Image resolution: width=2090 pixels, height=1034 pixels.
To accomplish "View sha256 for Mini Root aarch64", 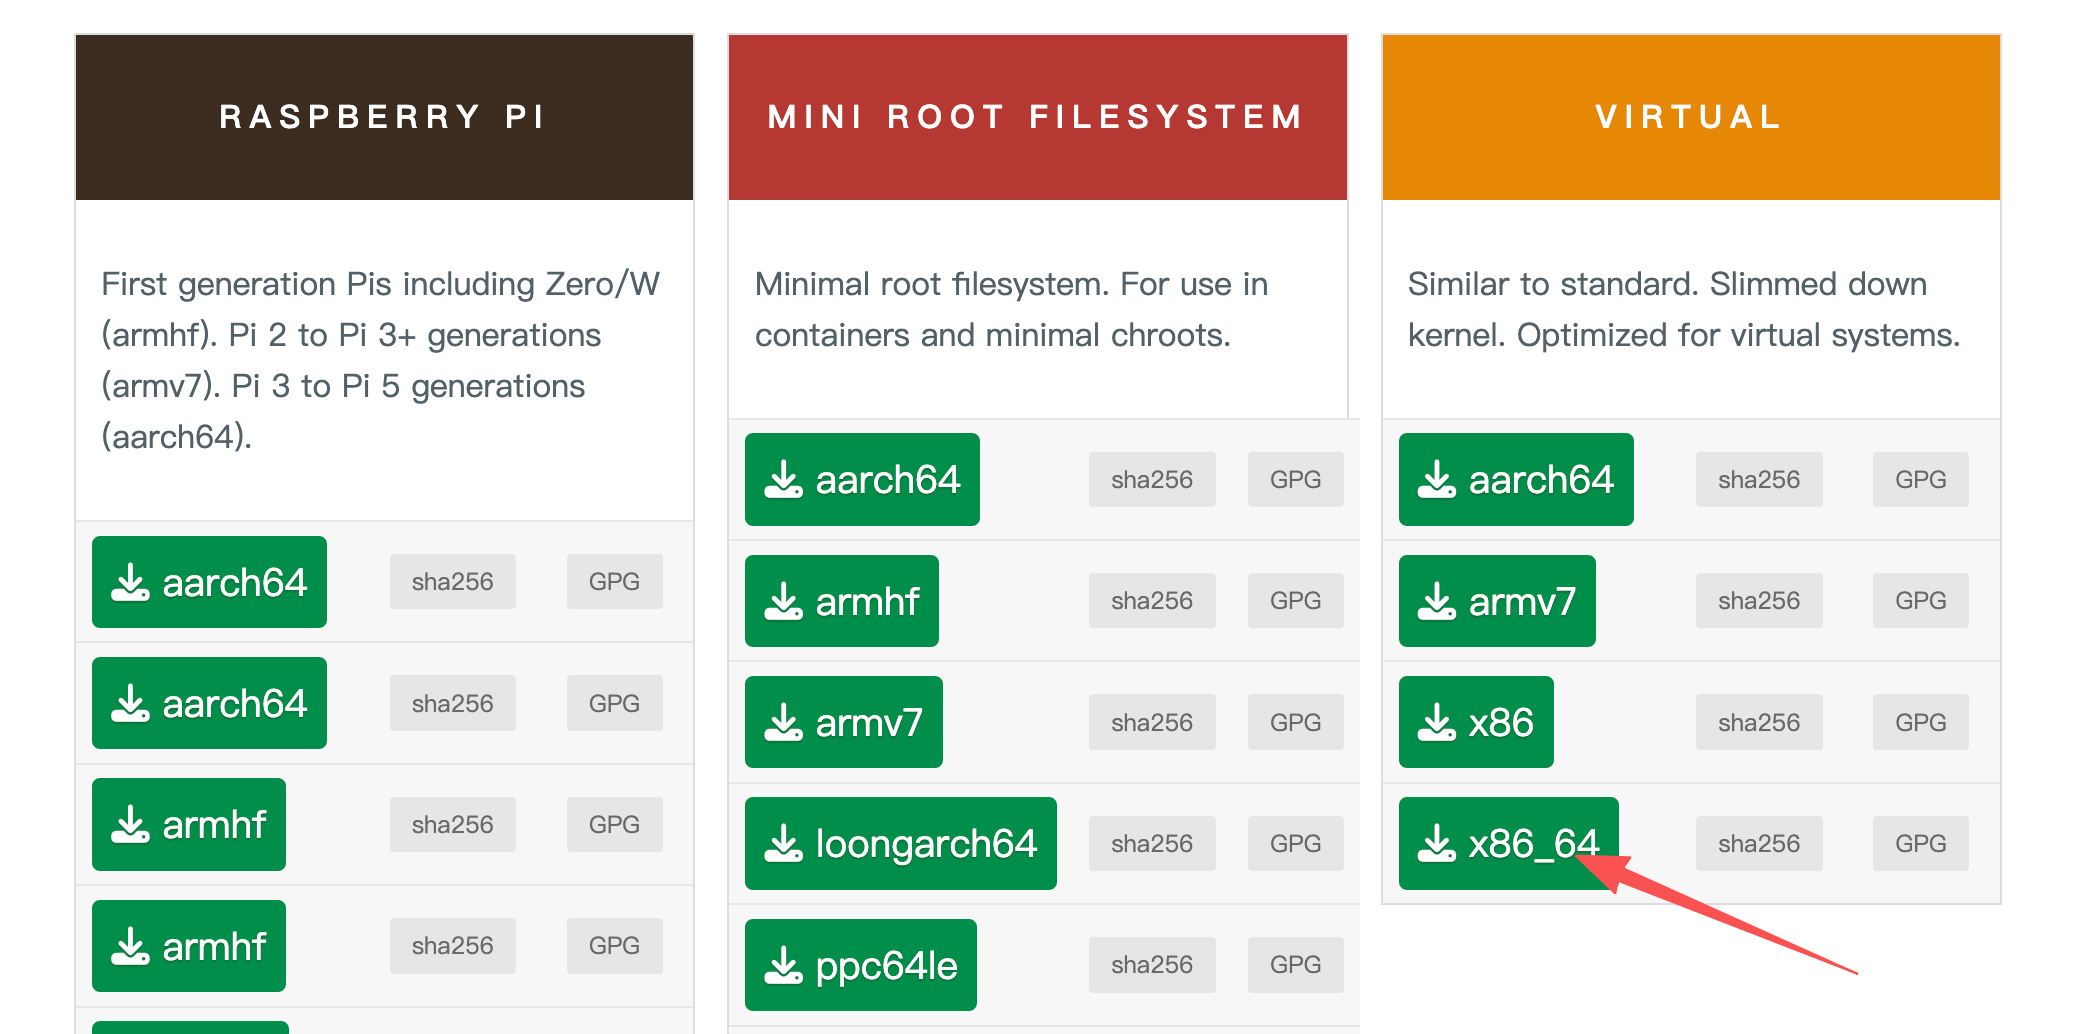I will pyautogui.click(x=1151, y=479).
